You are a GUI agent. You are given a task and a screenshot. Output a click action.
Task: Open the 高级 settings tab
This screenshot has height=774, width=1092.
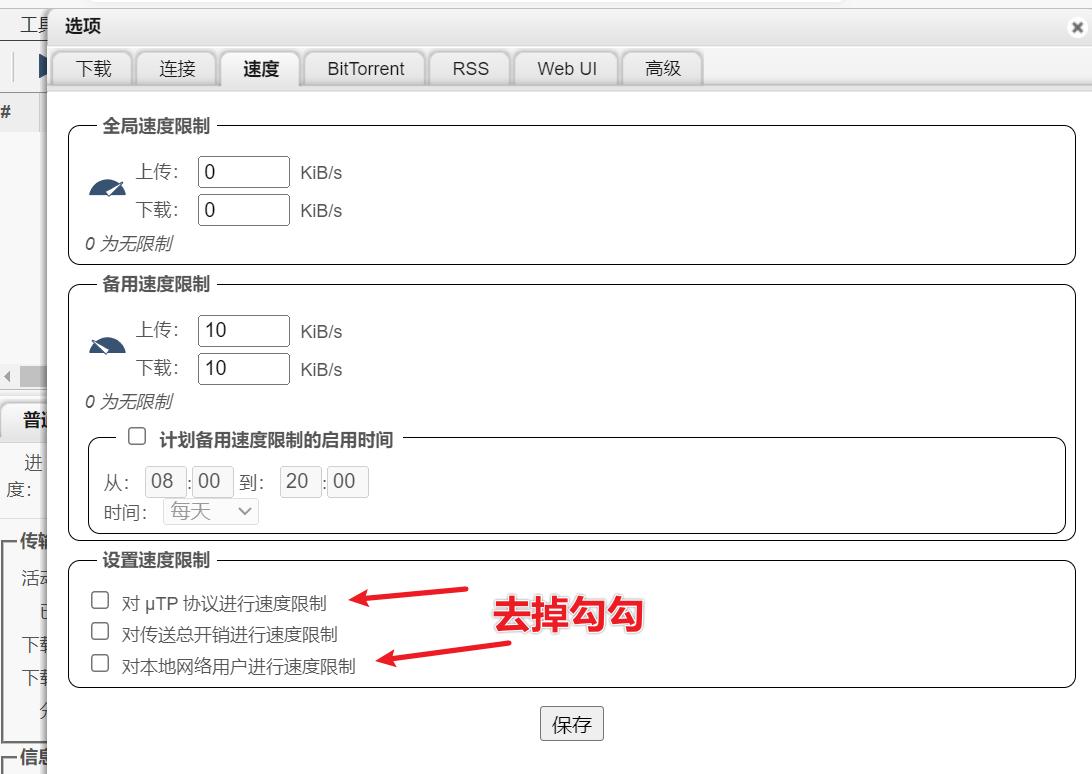tap(661, 68)
